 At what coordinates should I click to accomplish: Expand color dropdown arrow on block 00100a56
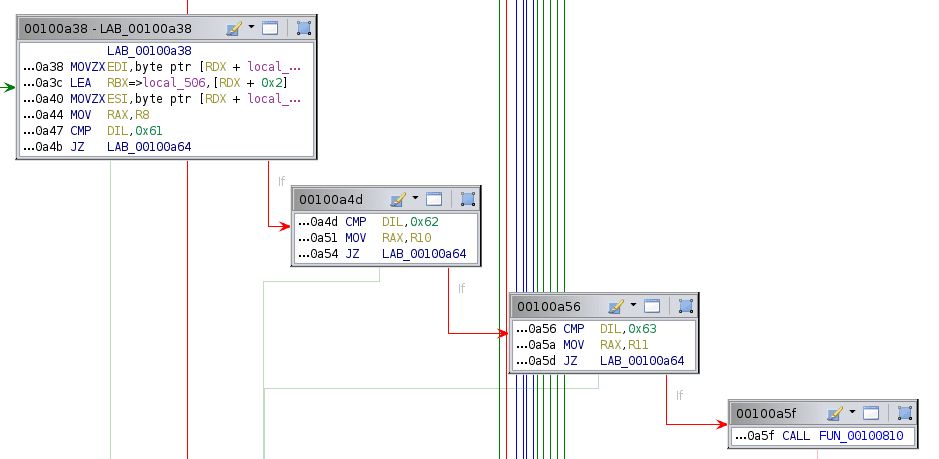click(632, 306)
